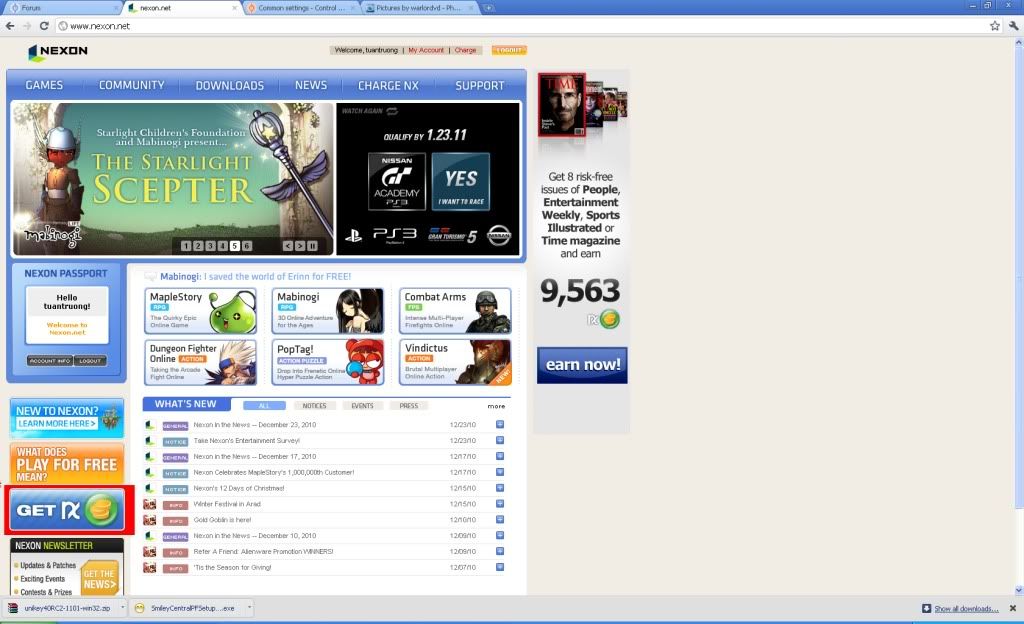Select the PRESS tab in What's New
Screen dimensions: 1024x624
[x=409, y=406]
